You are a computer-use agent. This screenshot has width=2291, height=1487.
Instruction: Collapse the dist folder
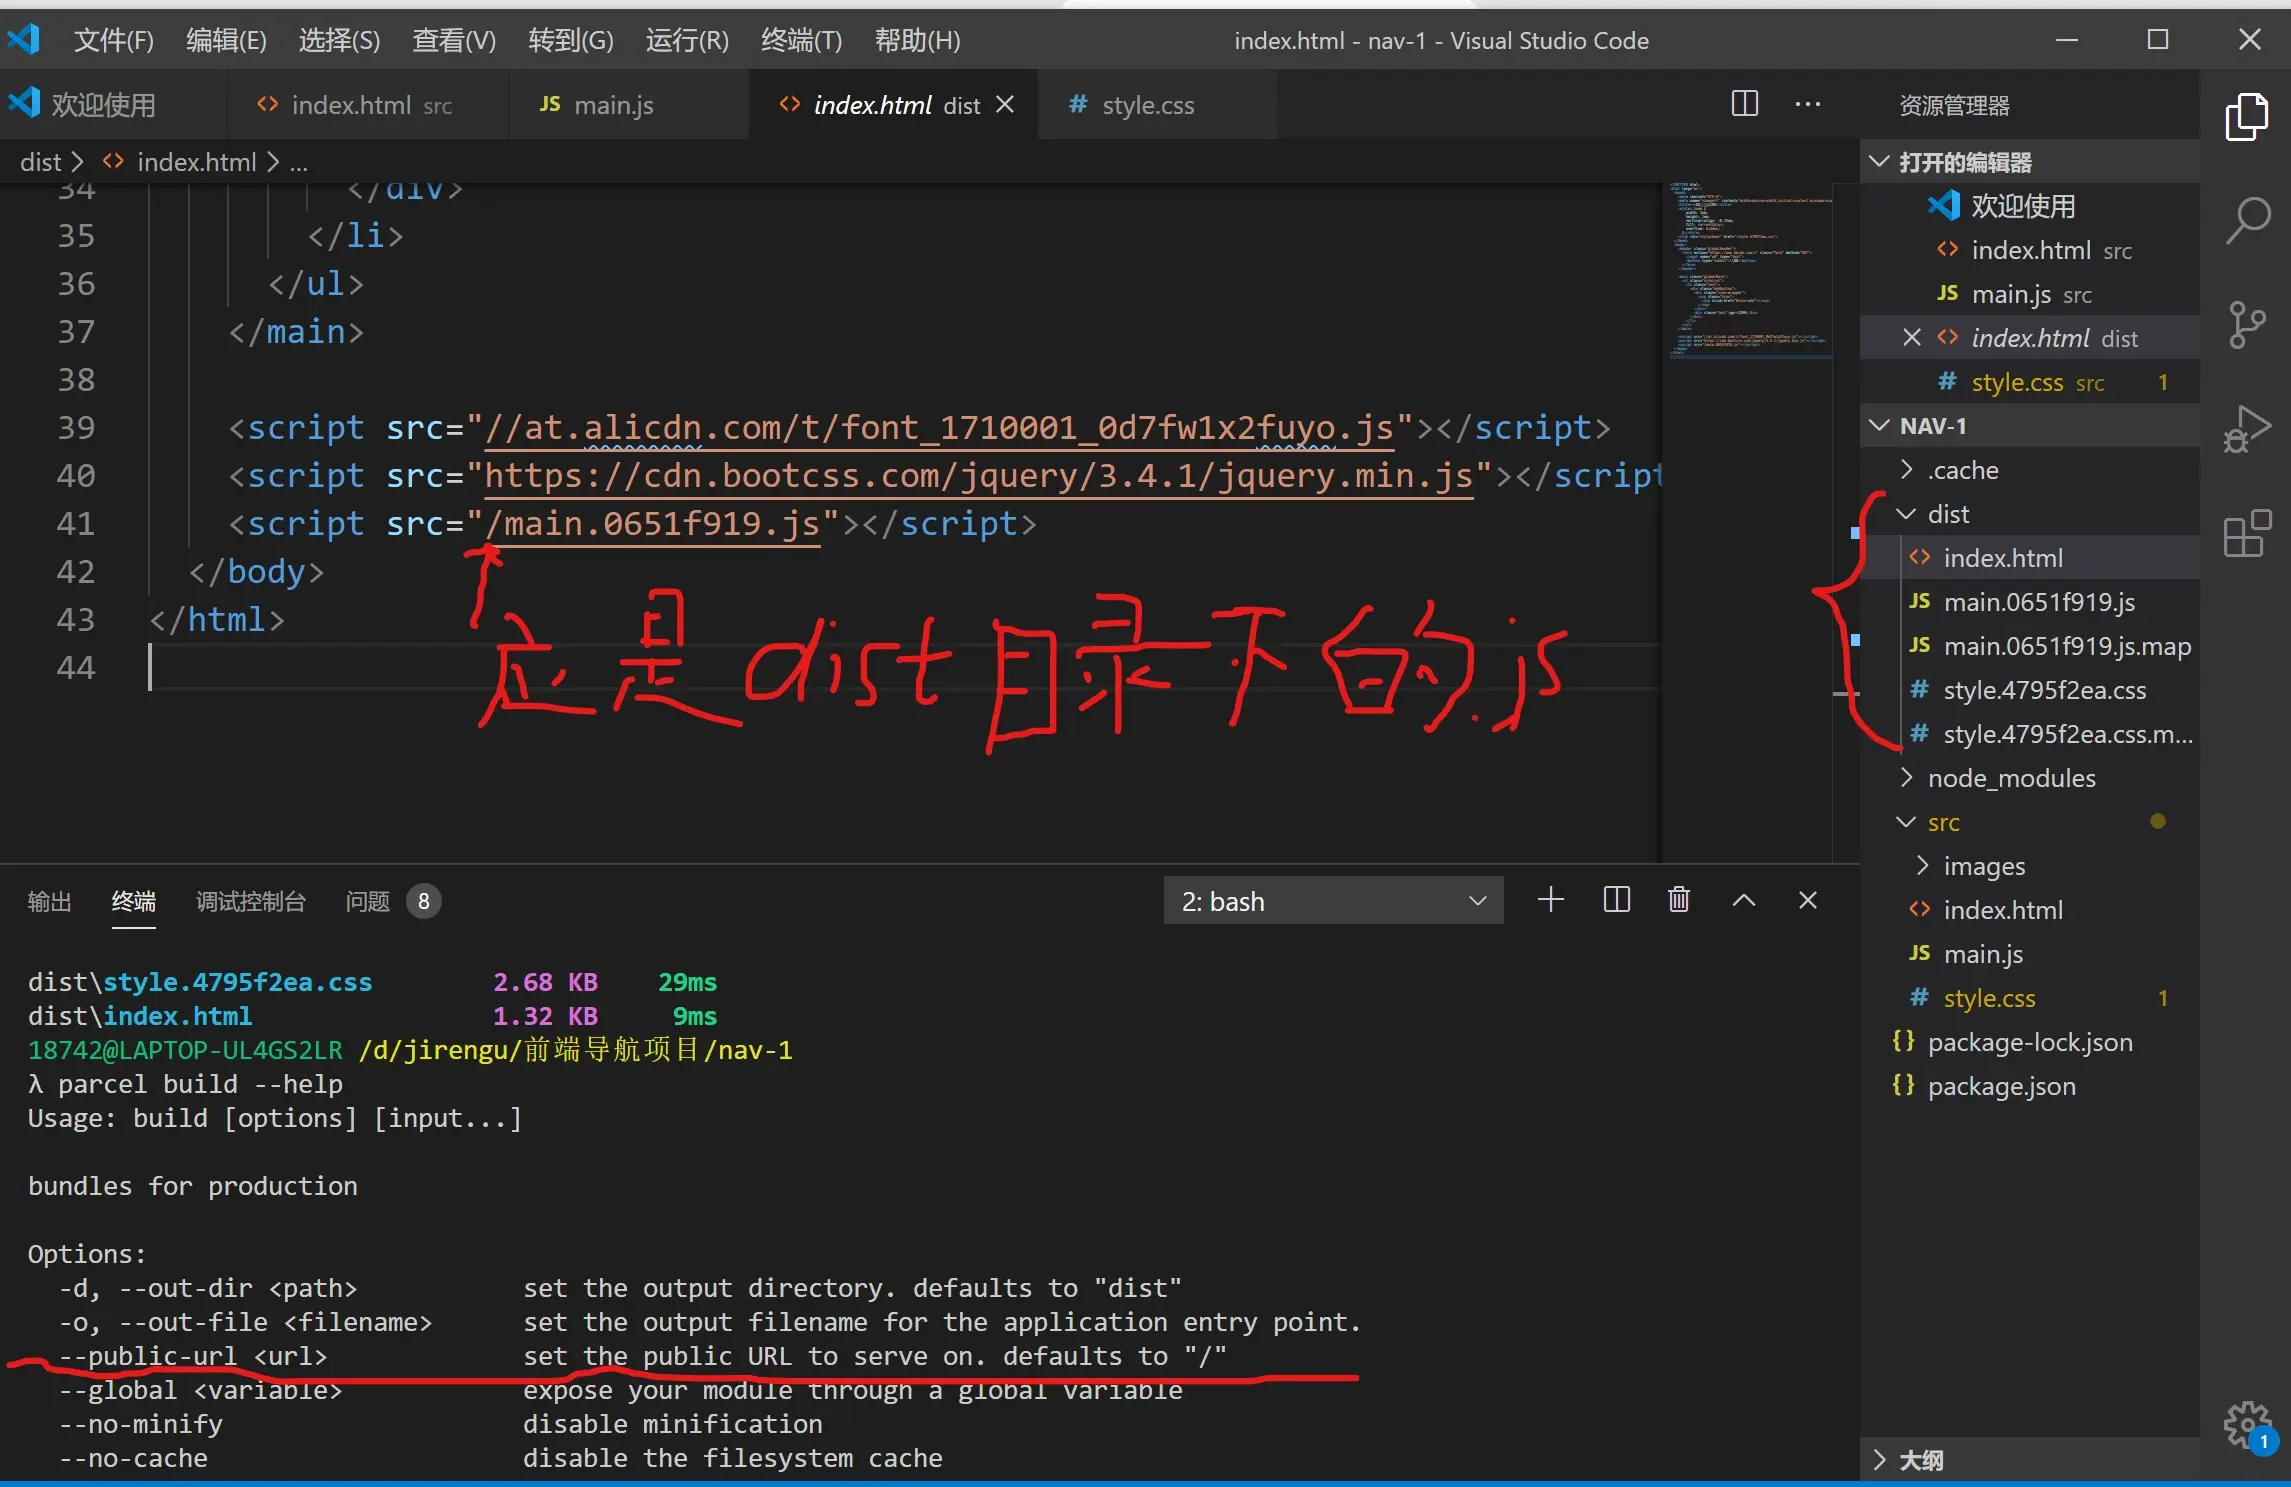pos(1947,514)
